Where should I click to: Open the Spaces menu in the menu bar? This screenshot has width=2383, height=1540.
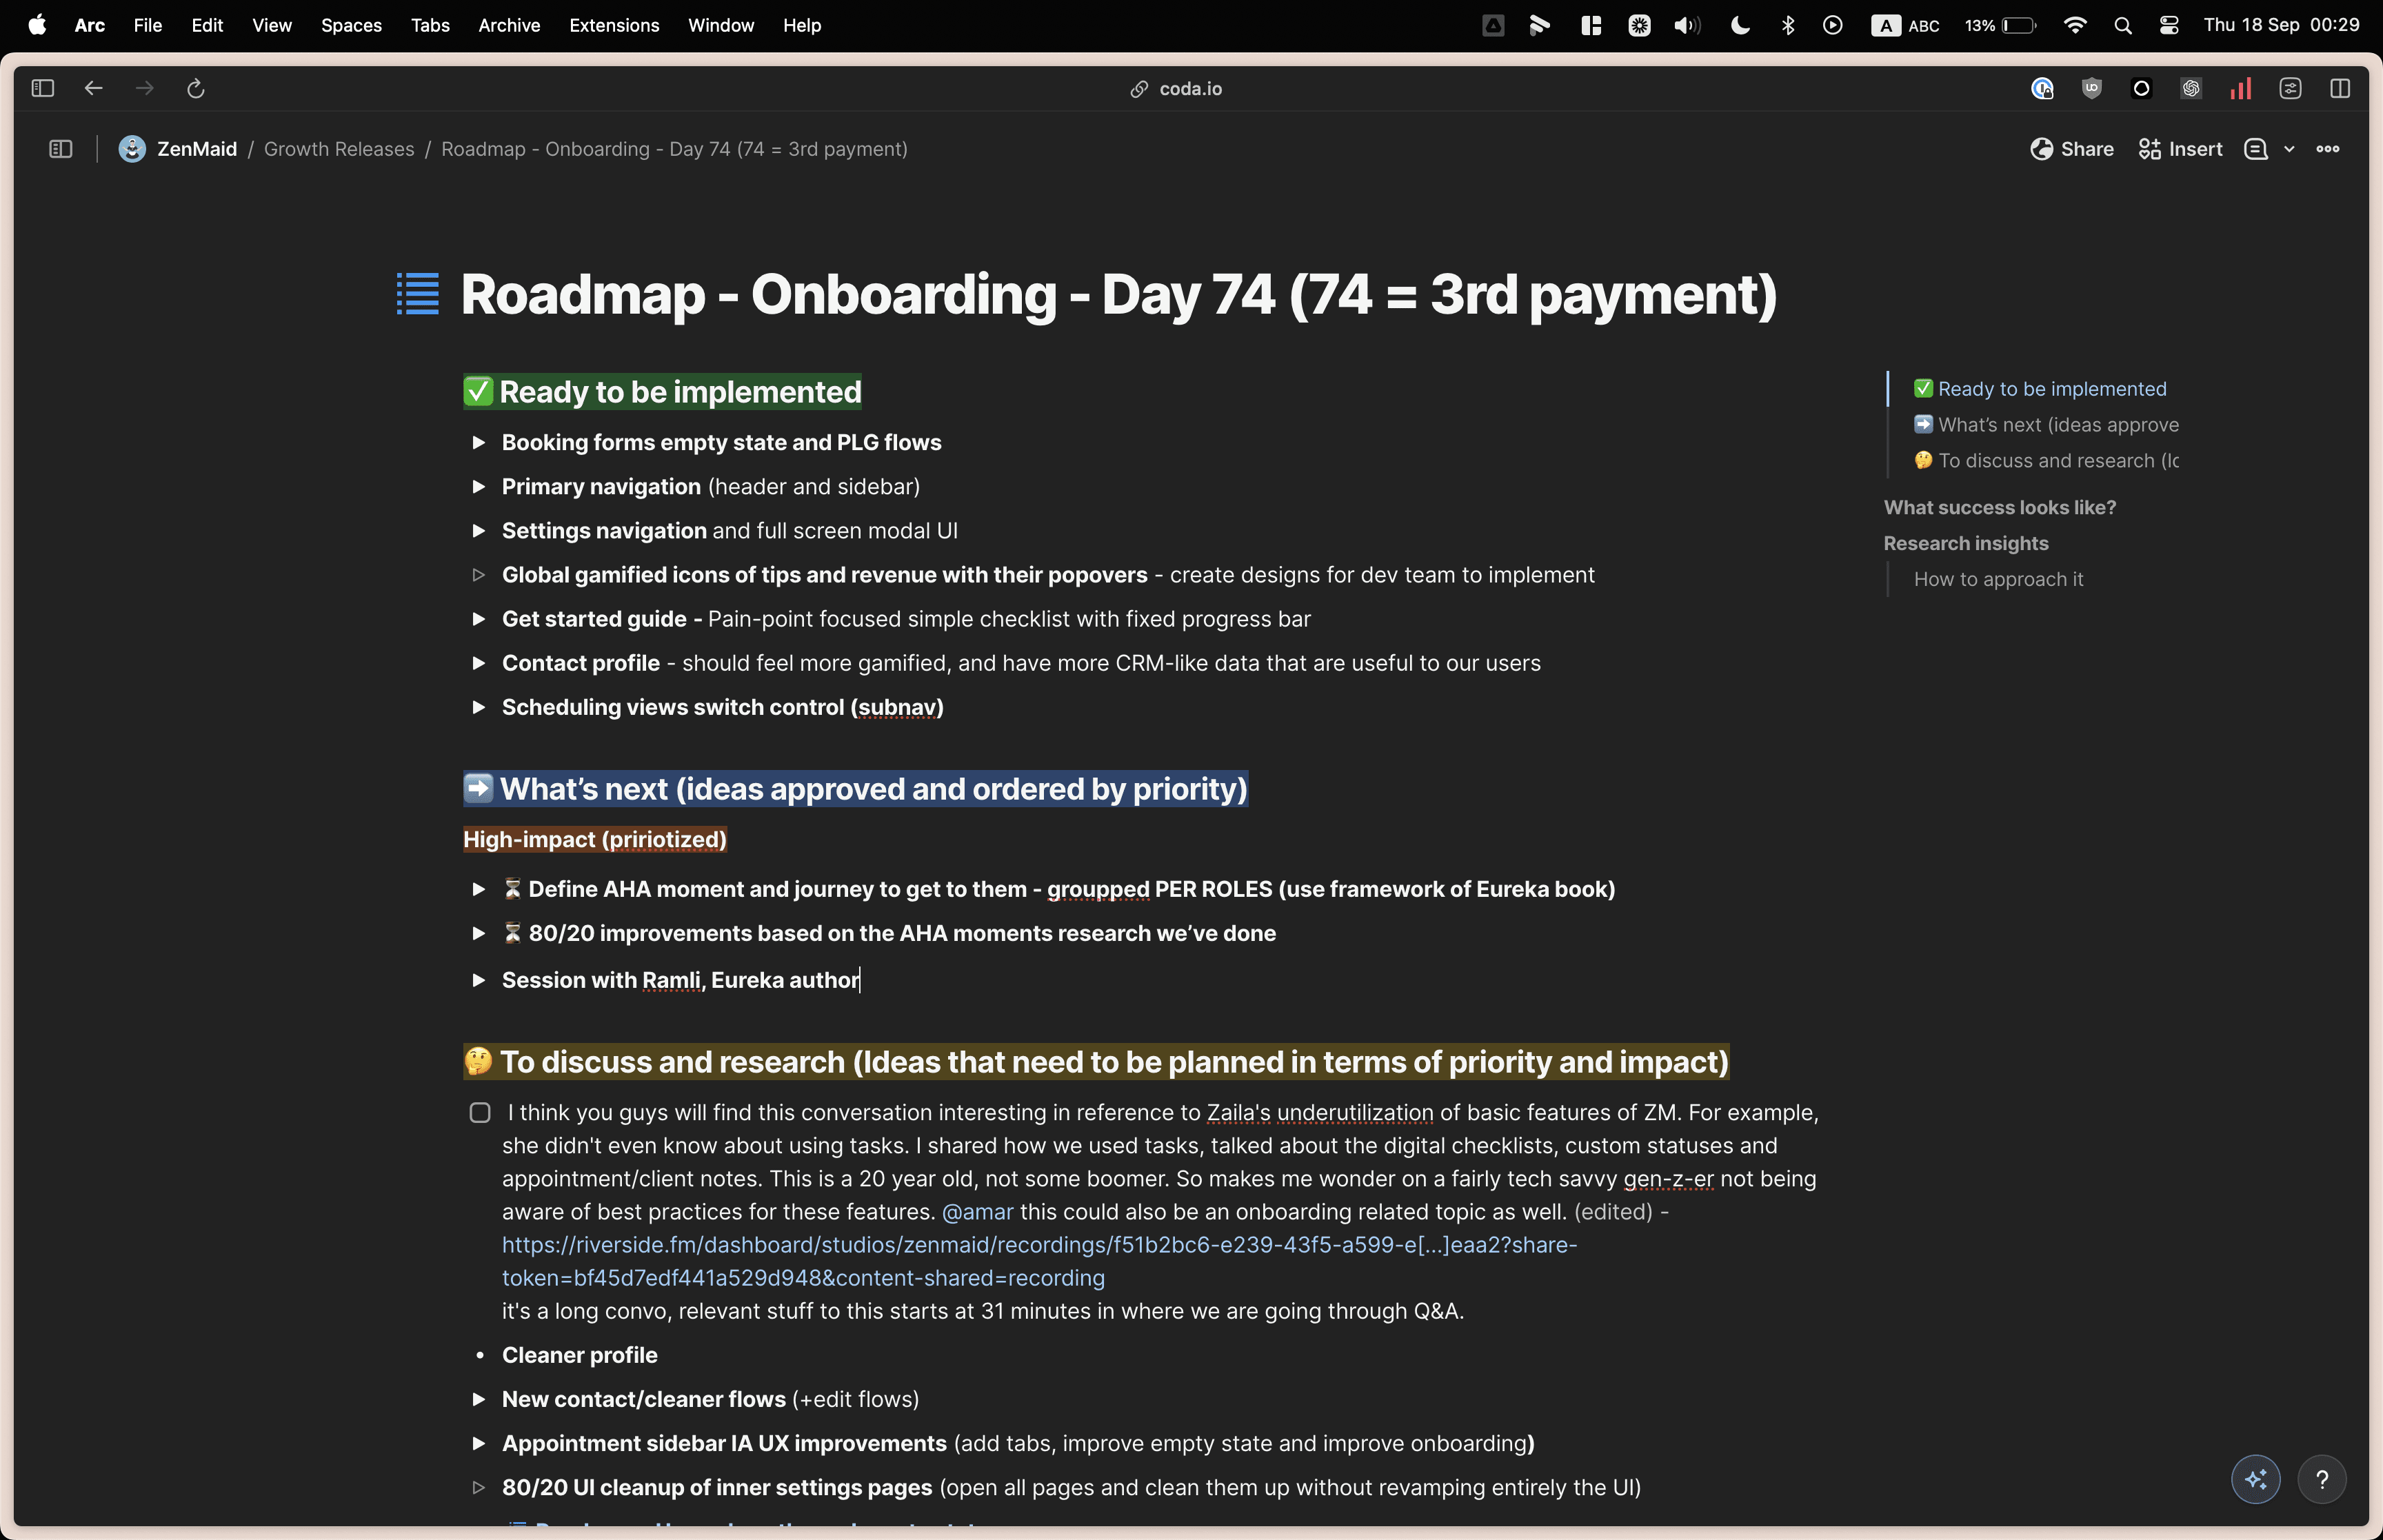(x=351, y=25)
